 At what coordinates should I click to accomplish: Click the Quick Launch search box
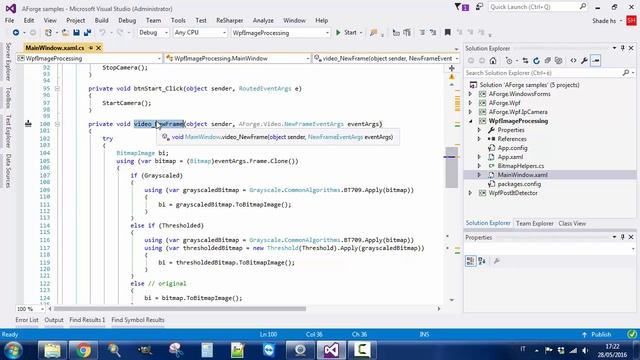click(x=538, y=7)
